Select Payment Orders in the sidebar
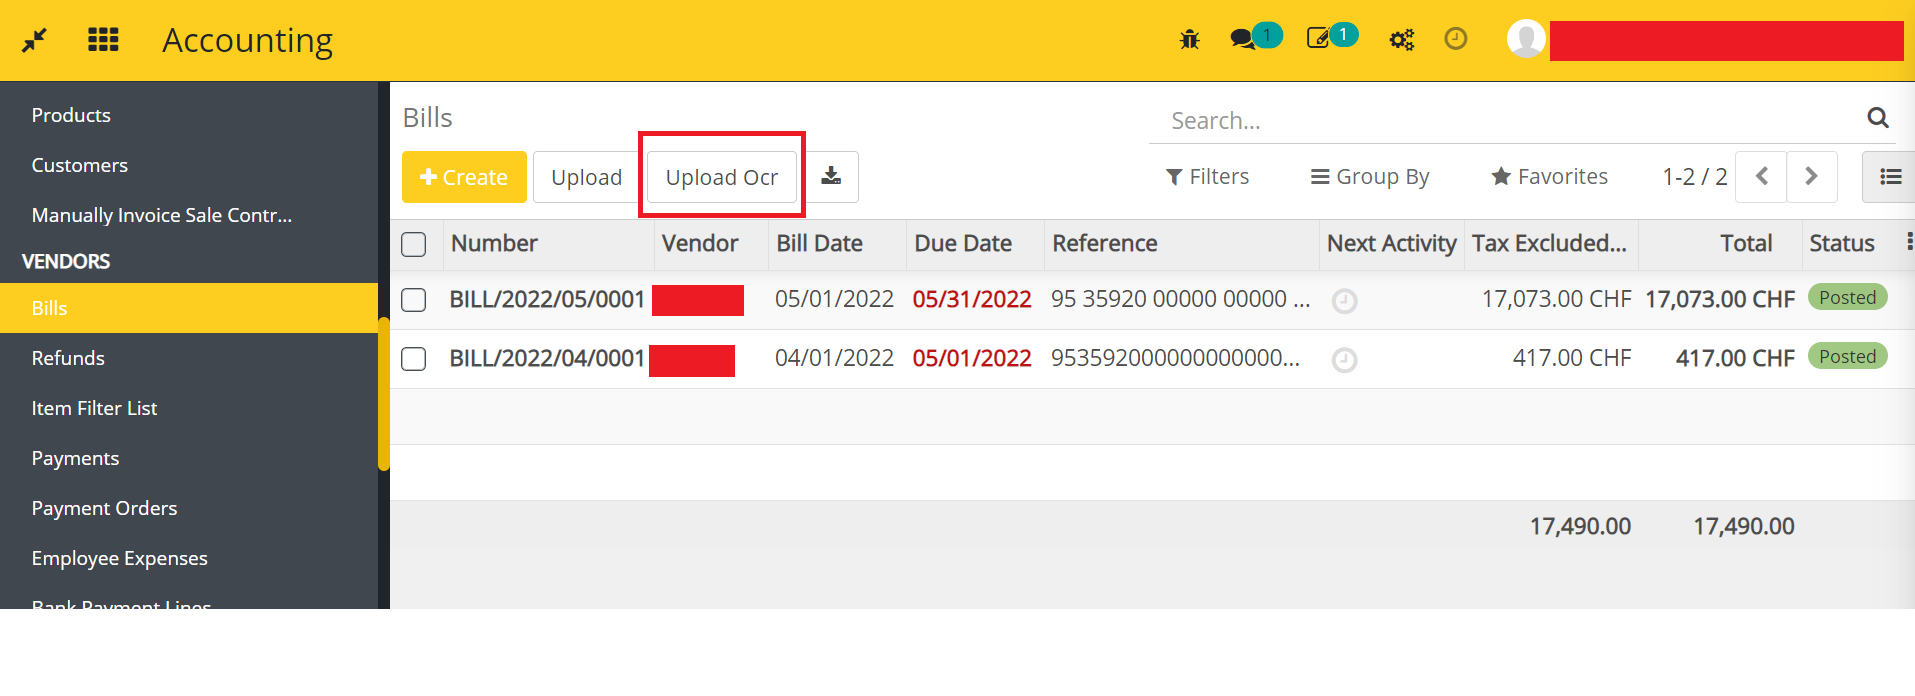Image resolution: width=1915 pixels, height=696 pixels. pyautogui.click(x=104, y=508)
